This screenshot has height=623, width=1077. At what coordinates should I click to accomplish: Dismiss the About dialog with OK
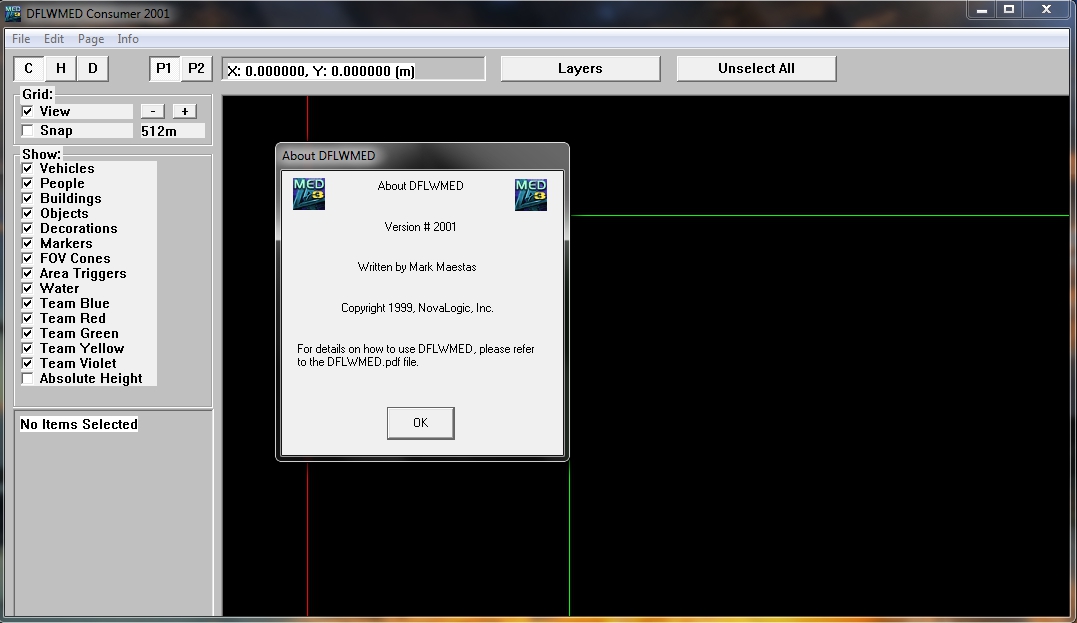420,423
